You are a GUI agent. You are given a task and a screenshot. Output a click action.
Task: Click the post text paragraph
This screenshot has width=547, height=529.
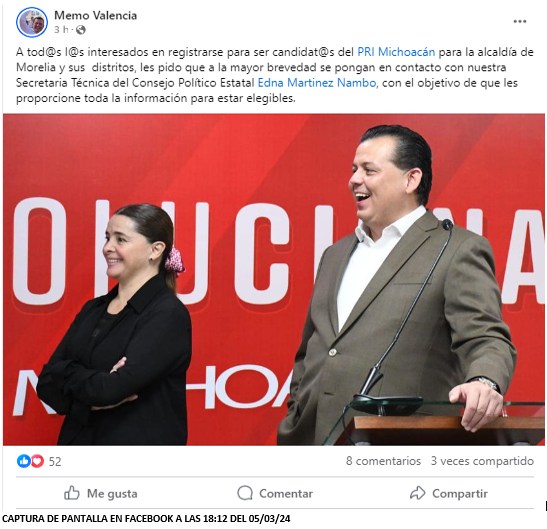point(275,75)
